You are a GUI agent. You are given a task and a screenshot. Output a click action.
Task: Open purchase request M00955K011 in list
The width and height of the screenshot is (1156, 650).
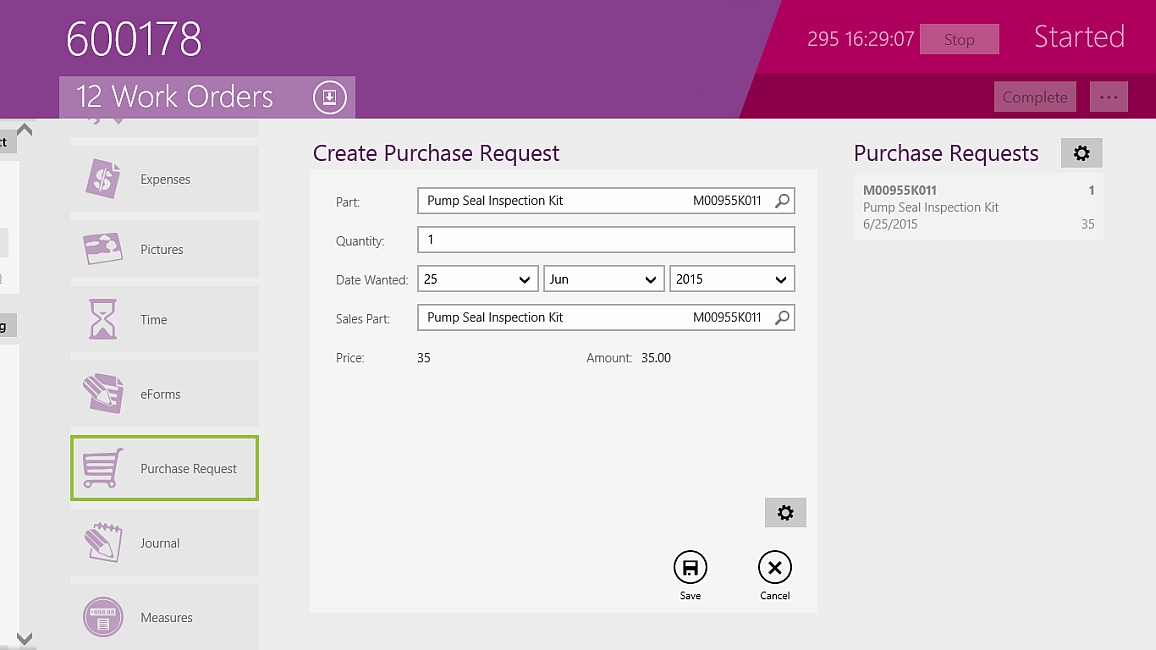tap(978, 207)
